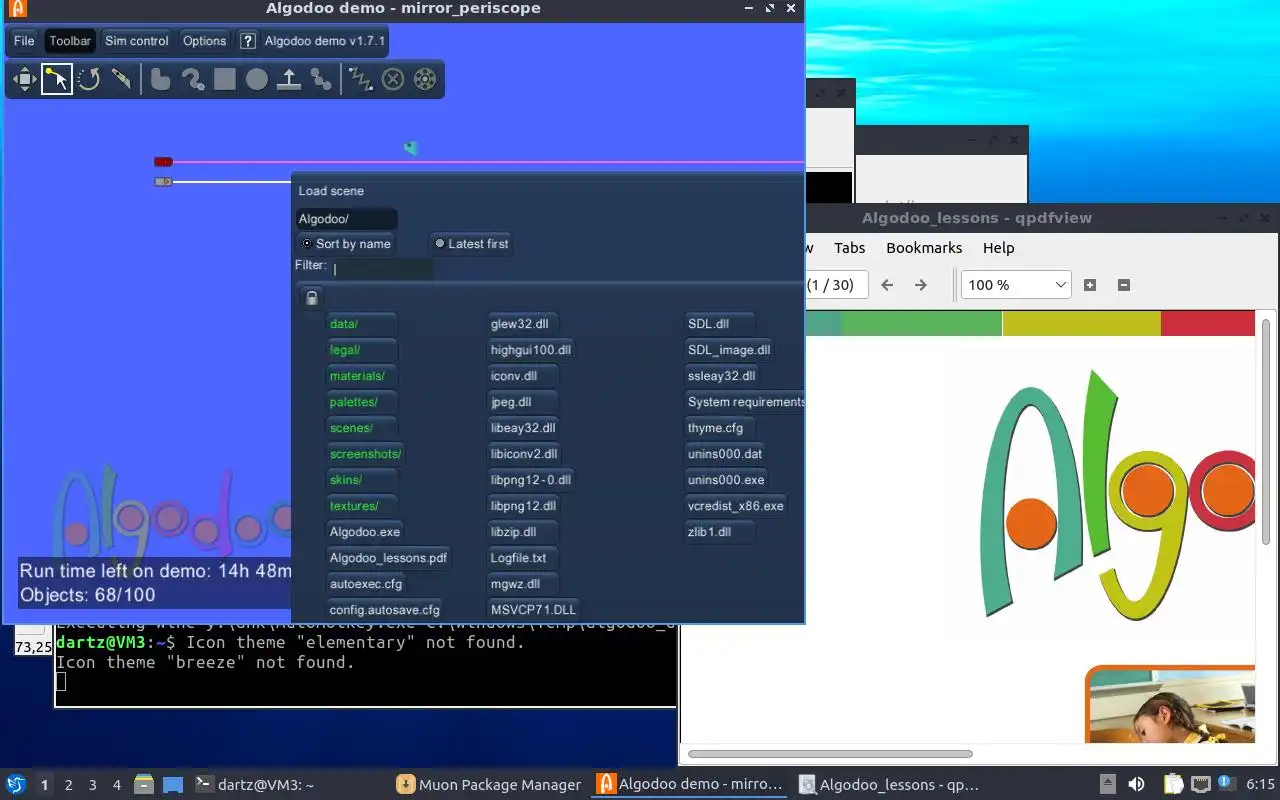
Task: Open the File menu in Algodoo
Action: tap(24, 41)
